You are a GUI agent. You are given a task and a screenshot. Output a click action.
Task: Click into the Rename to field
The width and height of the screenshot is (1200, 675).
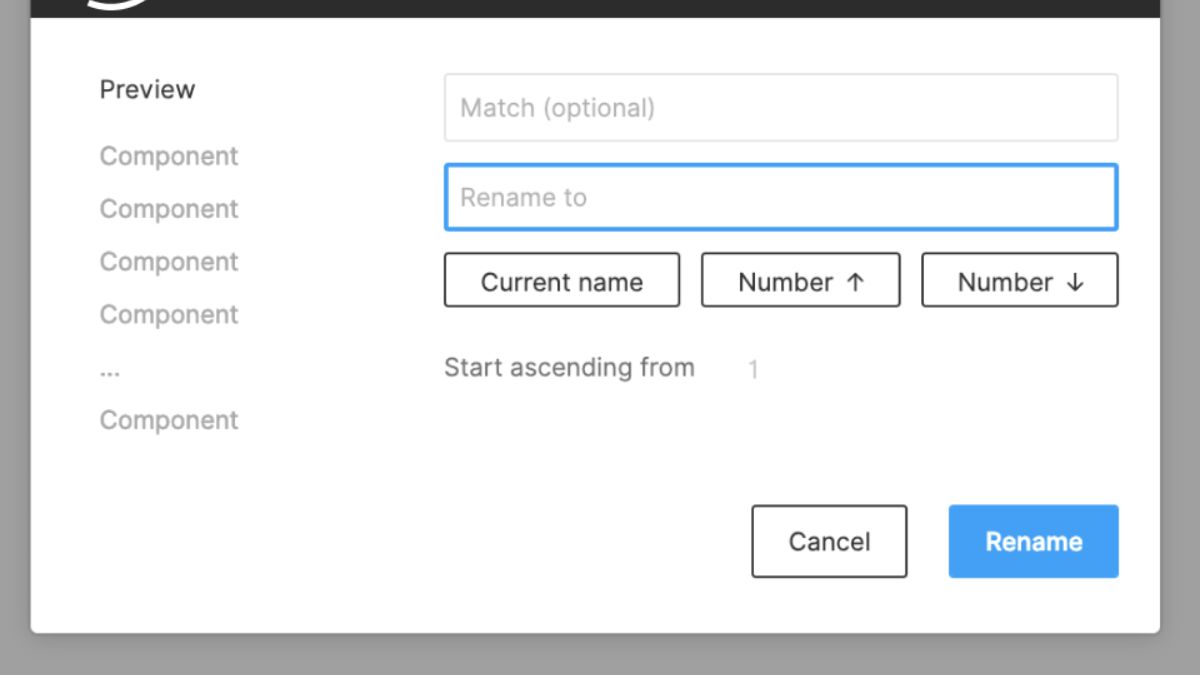[x=781, y=197]
